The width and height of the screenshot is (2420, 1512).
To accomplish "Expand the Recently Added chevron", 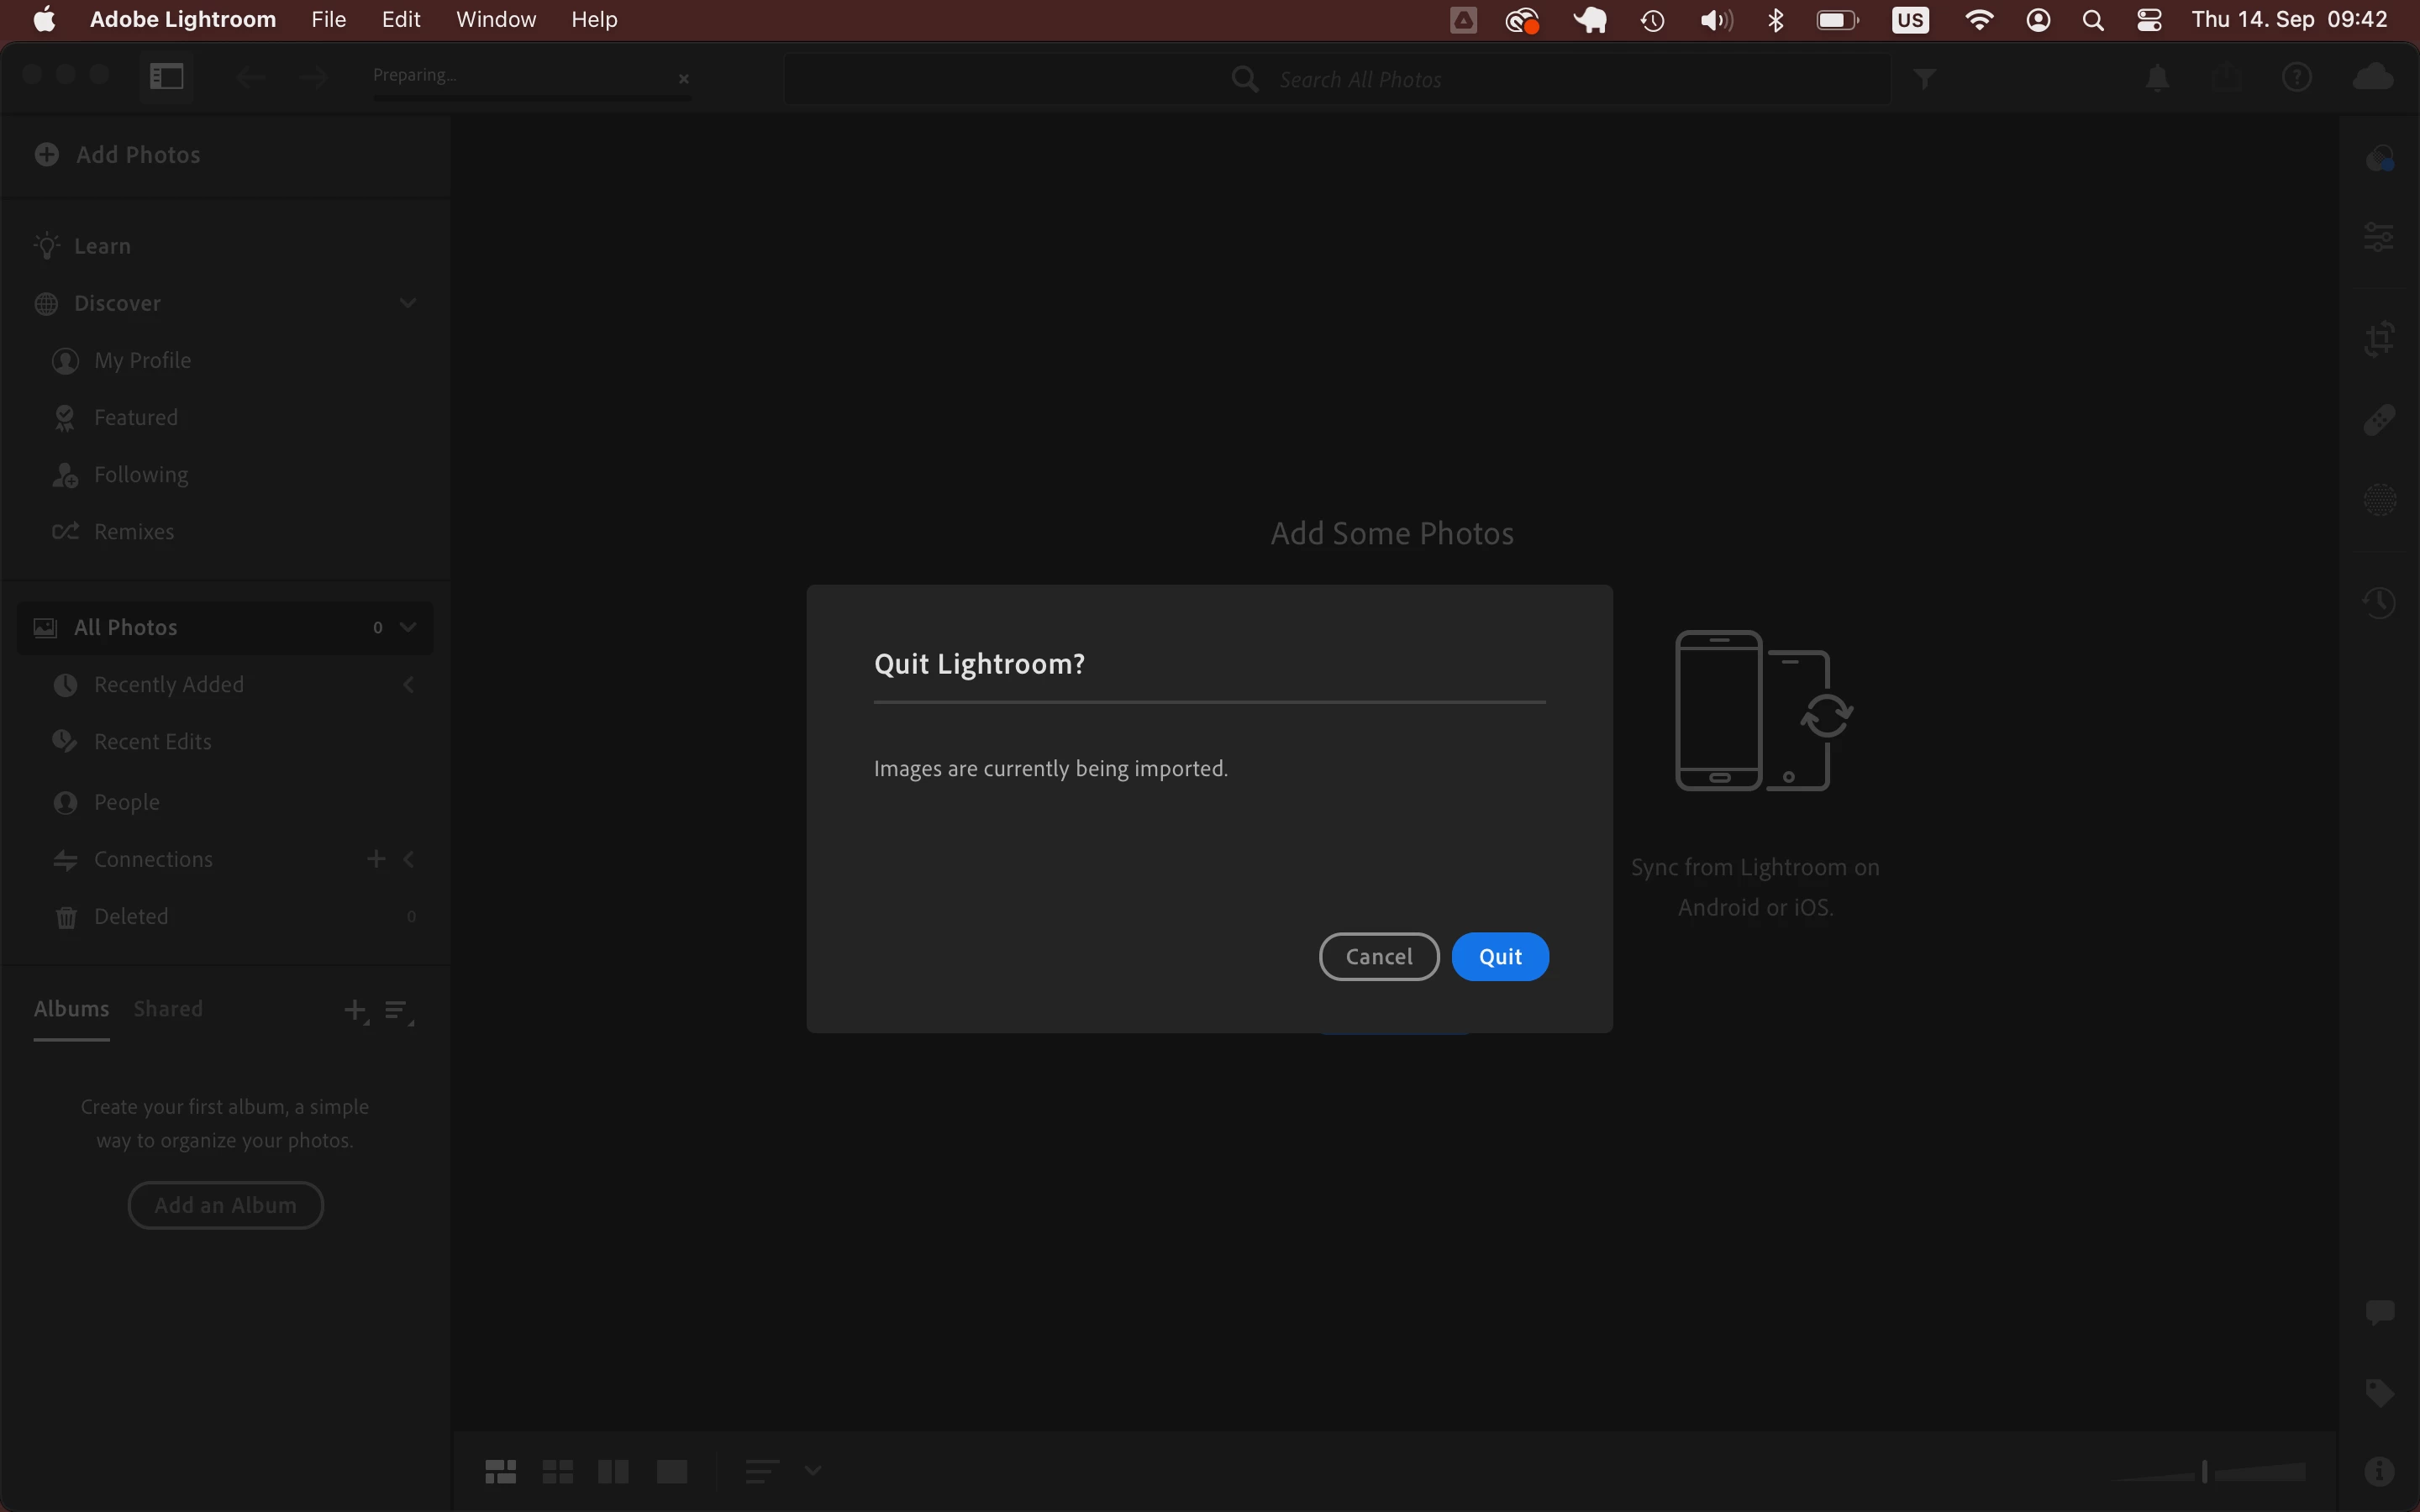I will 408,685.
